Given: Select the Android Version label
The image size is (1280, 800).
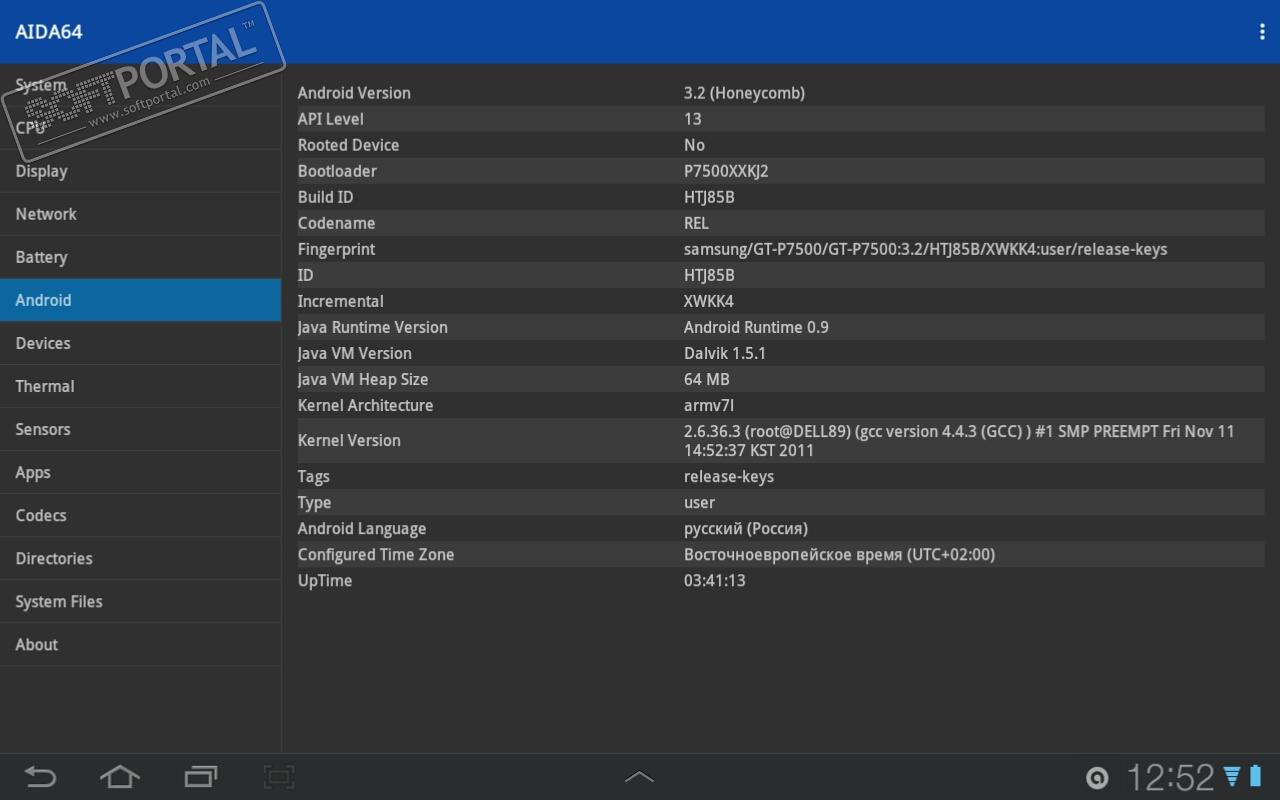Looking at the screenshot, I should coord(354,93).
